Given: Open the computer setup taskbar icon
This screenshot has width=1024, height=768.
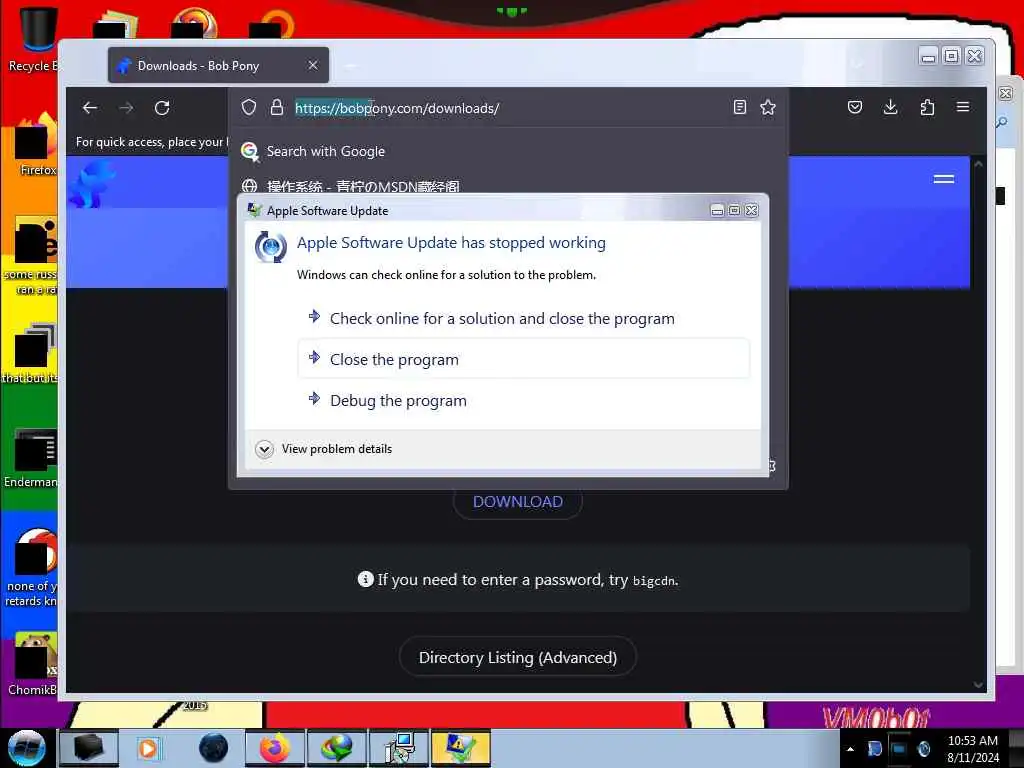Looking at the screenshot, I should (398, 748).
